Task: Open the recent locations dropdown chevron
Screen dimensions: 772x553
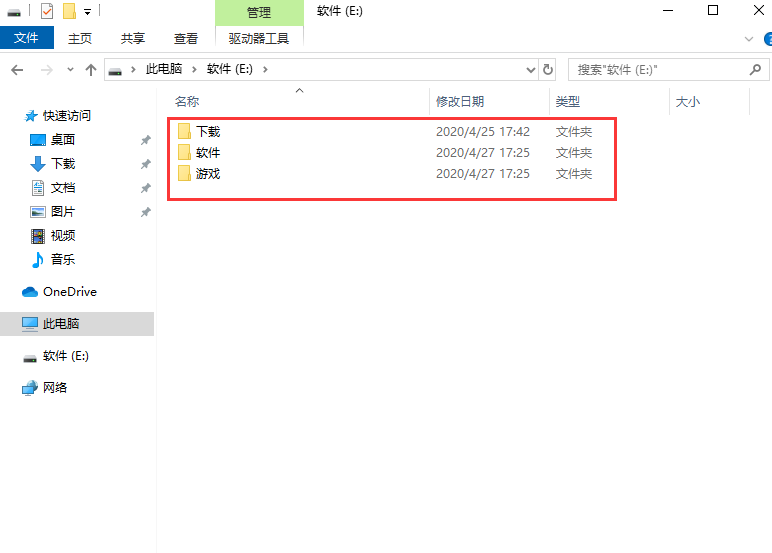Action: (x=70, y=70)
